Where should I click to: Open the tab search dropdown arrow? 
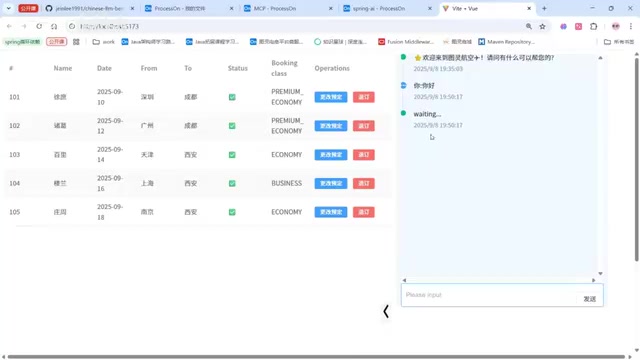point(9,8)
